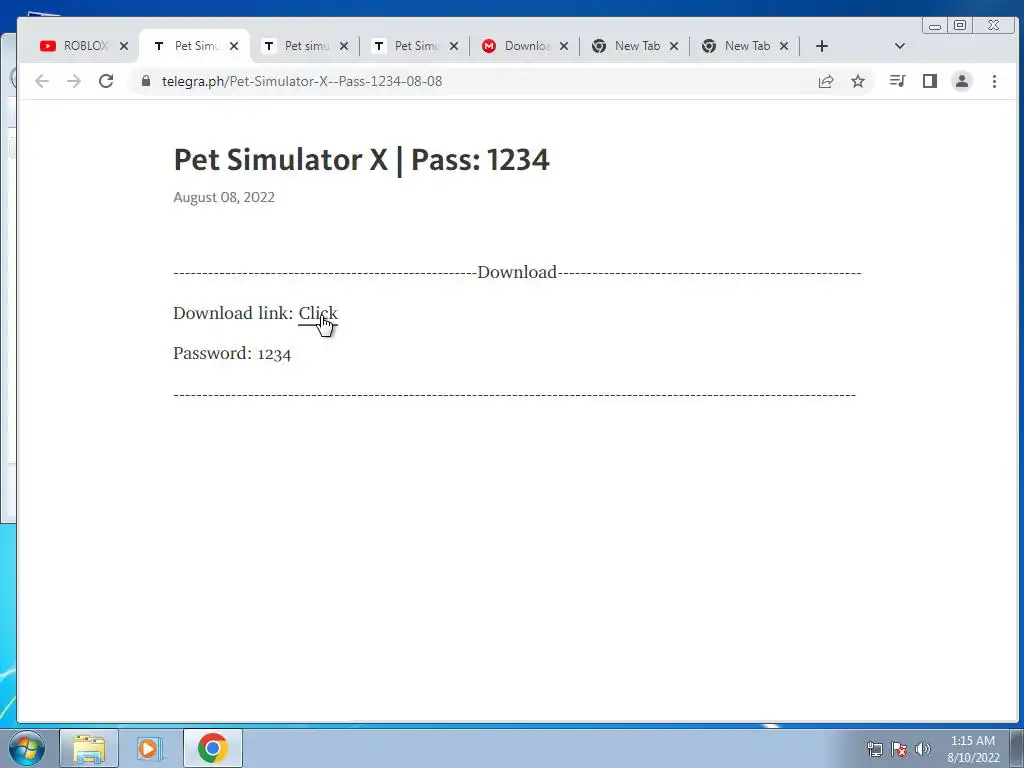Follow the Click download link
Viewport: 1024px width, 768px height.
pos(318,313)
